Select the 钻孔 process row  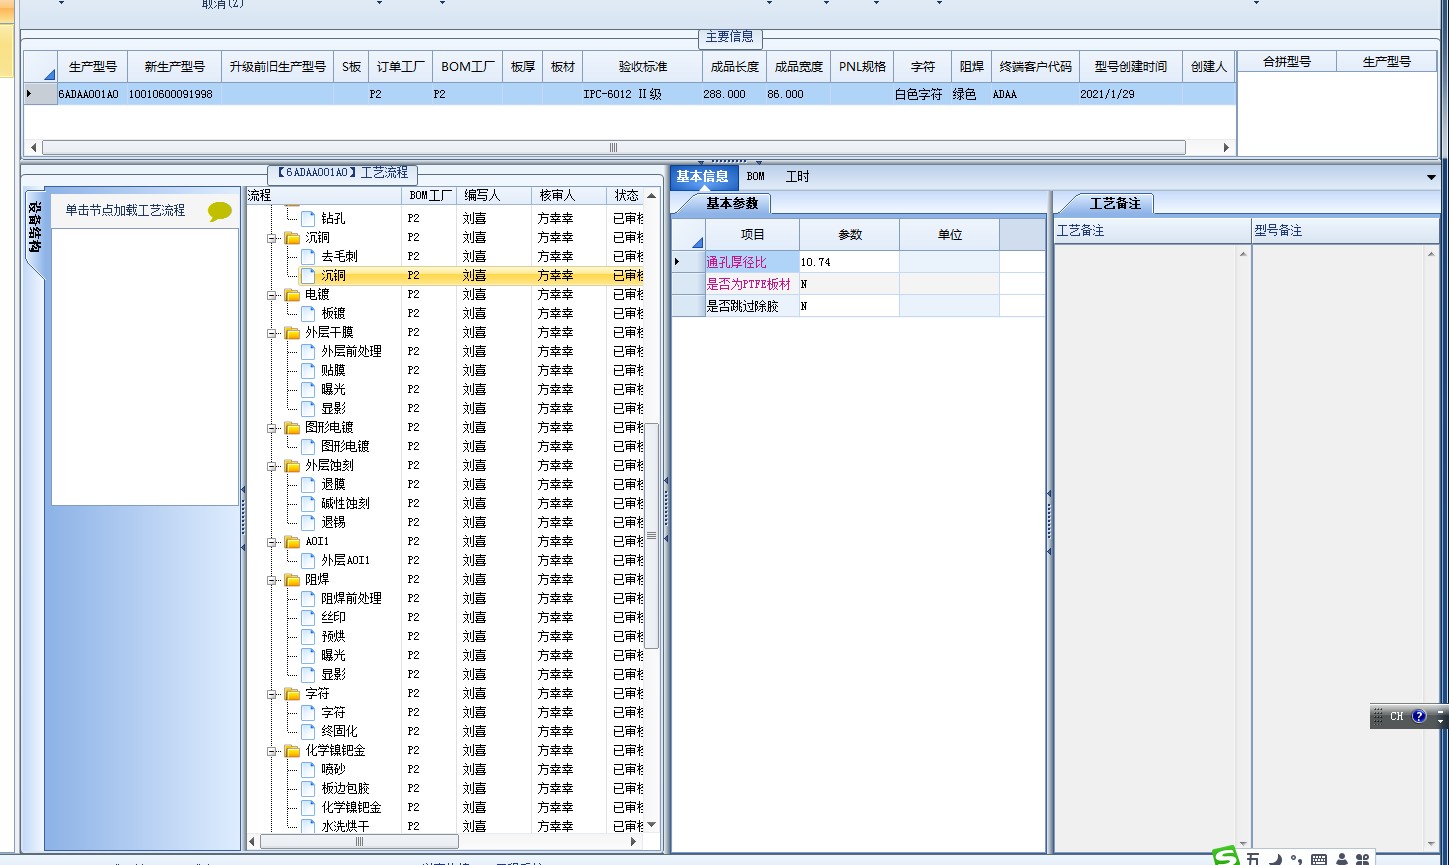pyautogui.click(x=334, y=219)
